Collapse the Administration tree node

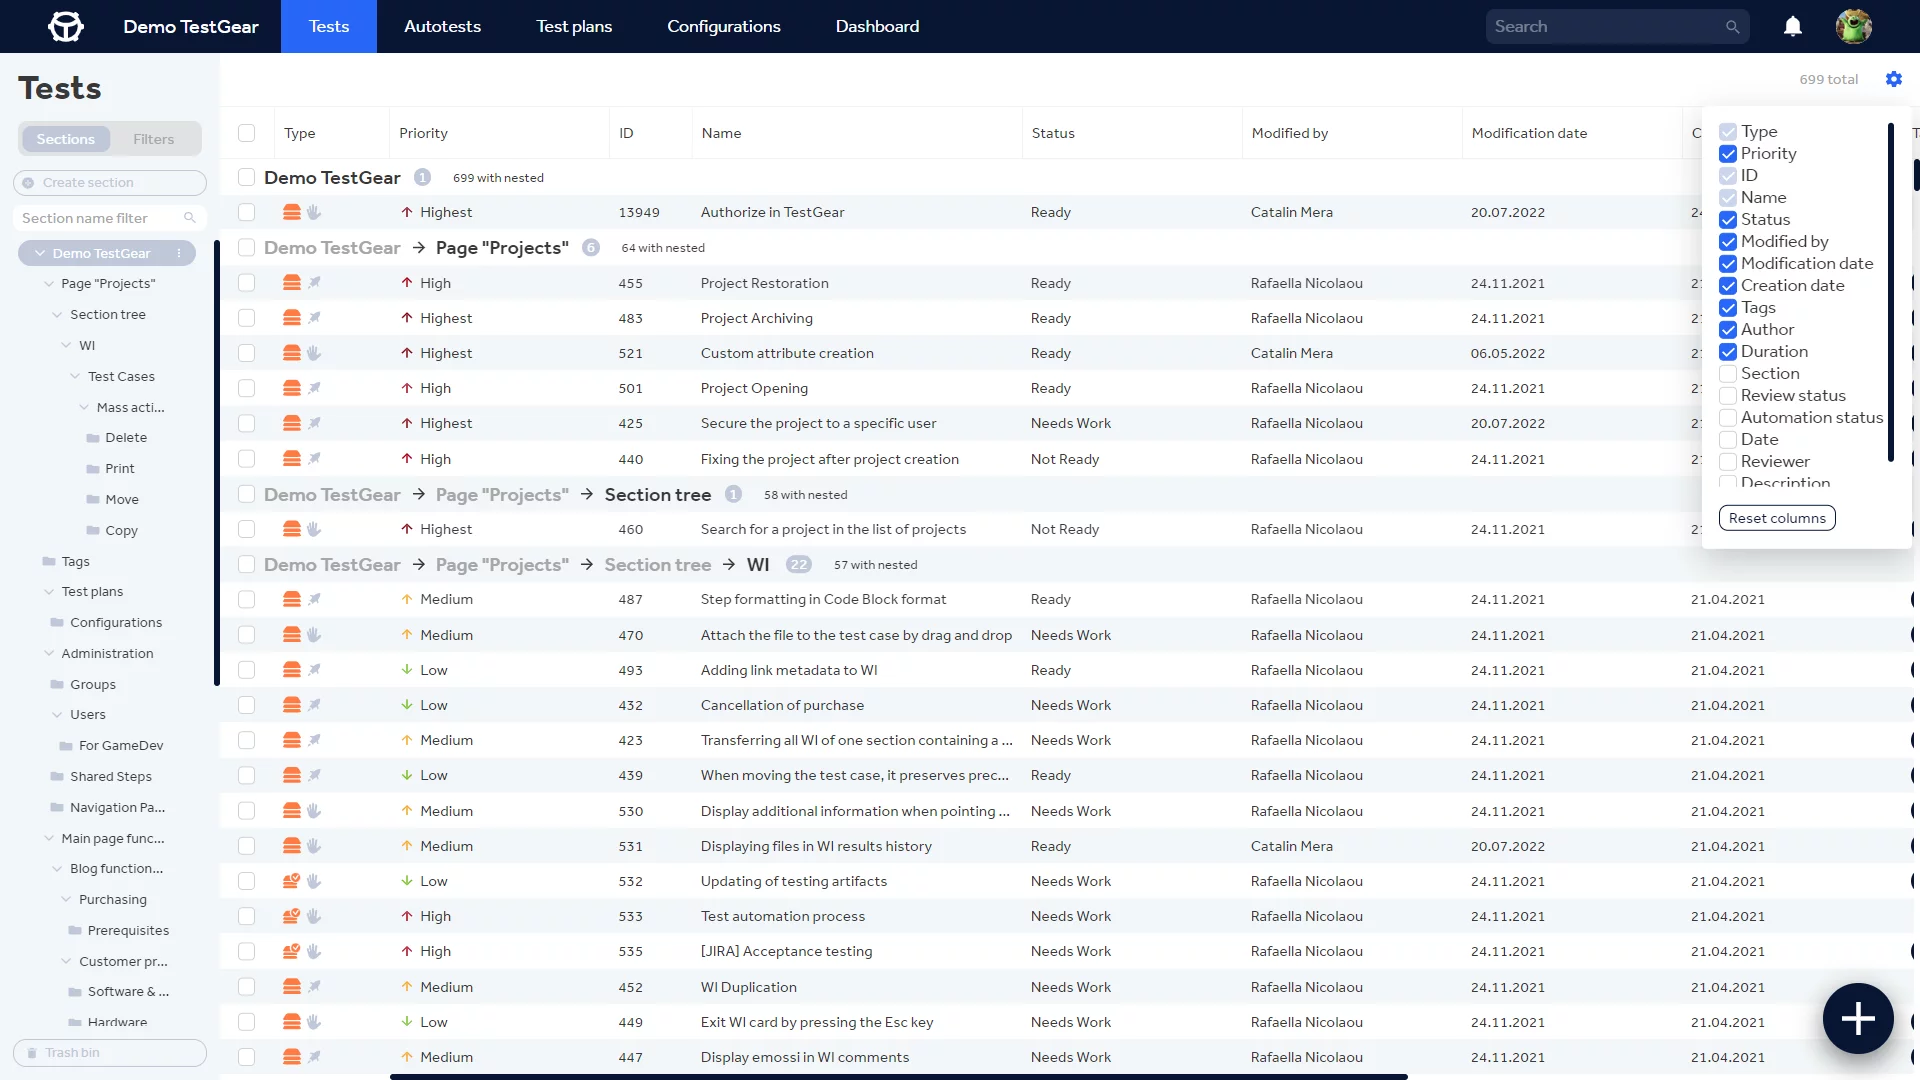pos(49,654)
